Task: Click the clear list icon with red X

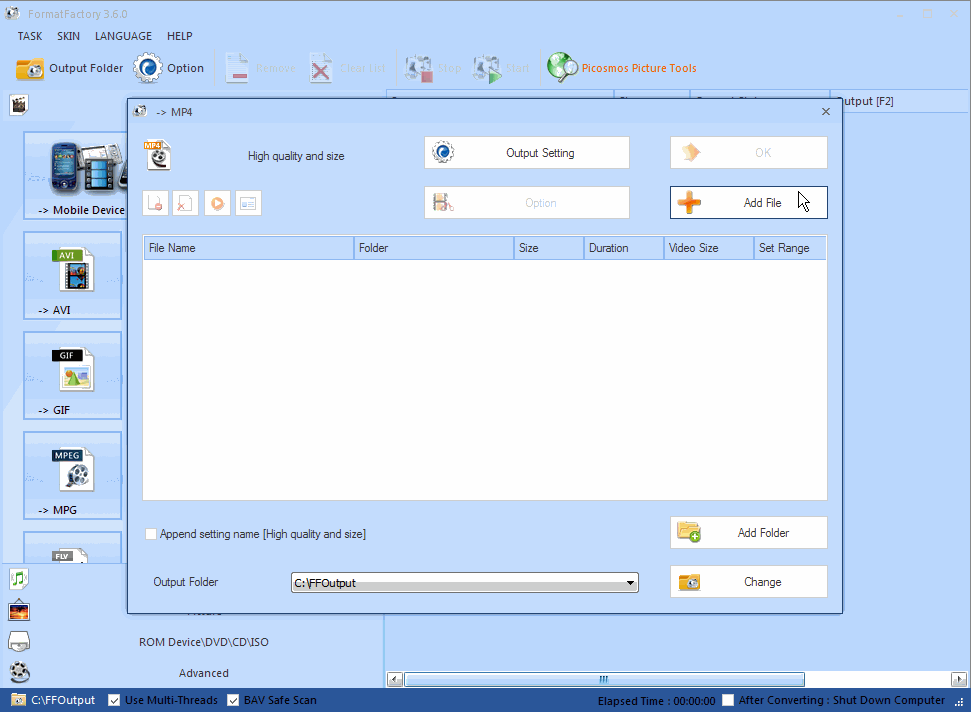Action: coord(185,202)
